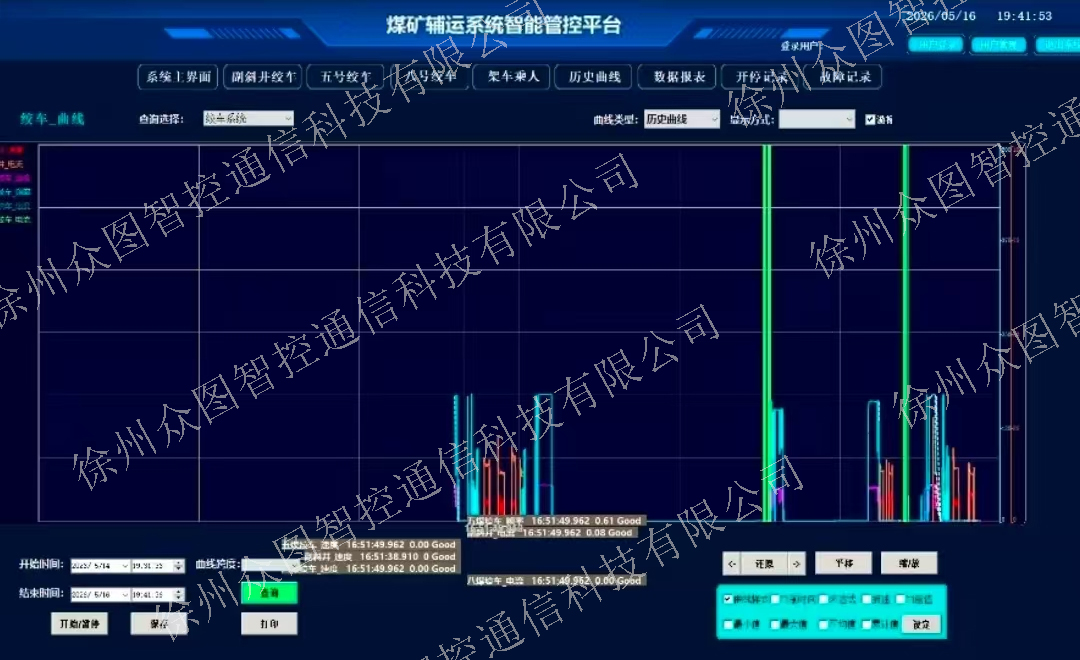Open the 结束时间 date picker dropdown
Image resolution: width=1080 pixels, height=660 pixels.
(125, 595)
